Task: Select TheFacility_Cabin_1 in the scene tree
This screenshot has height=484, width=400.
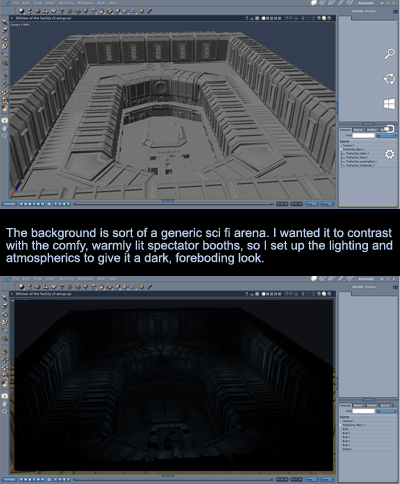Action: click(x=357, y=153)
